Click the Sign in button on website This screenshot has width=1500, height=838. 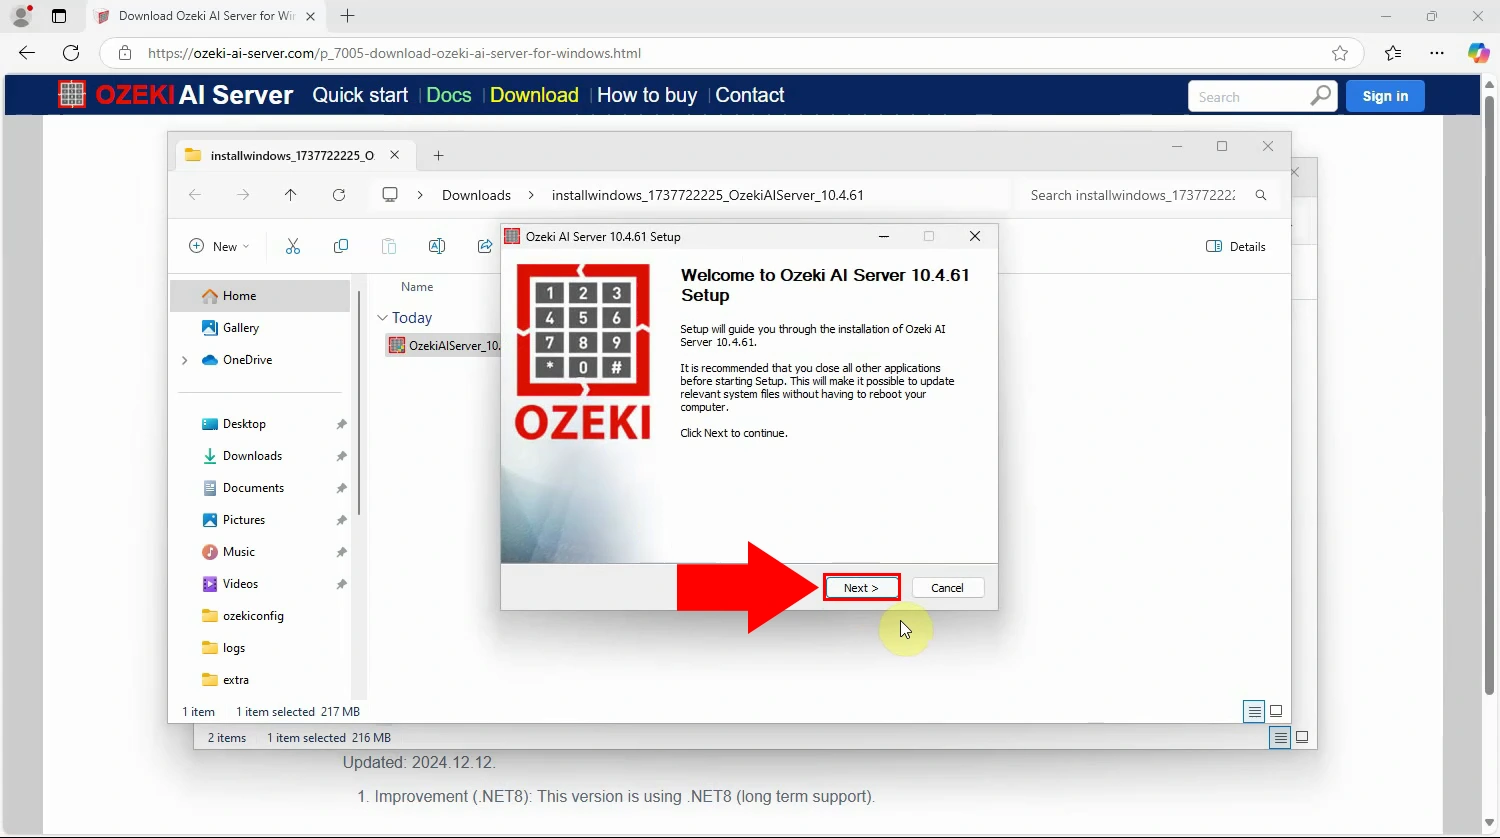point(1385,96)
